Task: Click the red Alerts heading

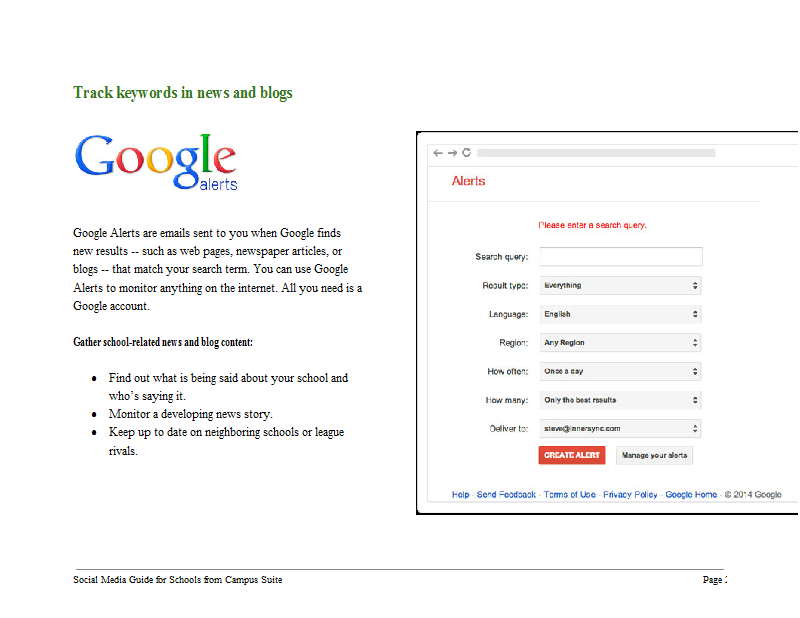Action: click(468, 181)
